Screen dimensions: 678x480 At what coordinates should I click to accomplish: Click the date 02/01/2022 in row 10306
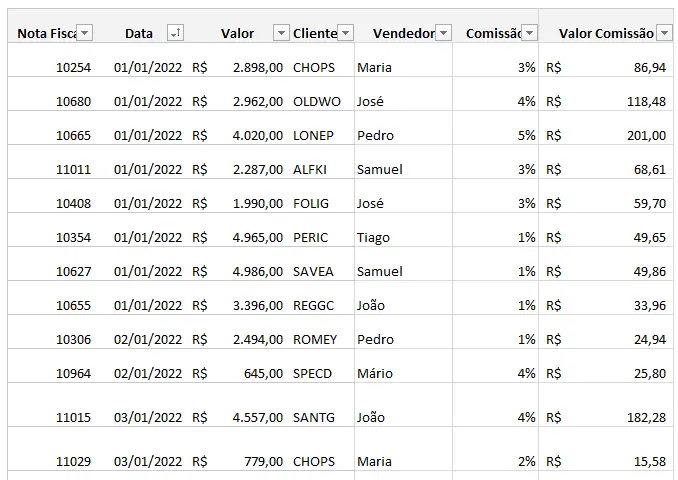(148, 339)
